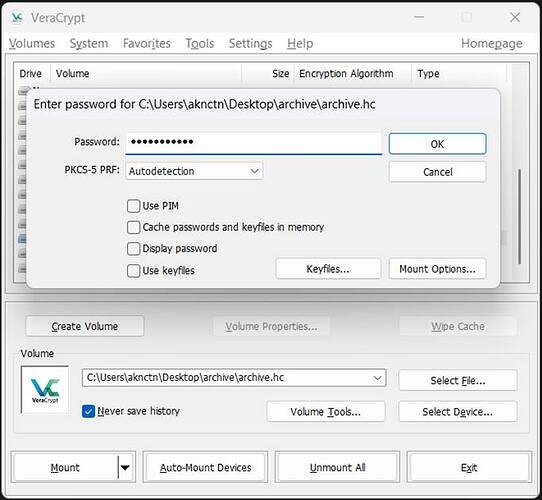This screenshot has width=542, height=500.
Task: Minimize the VeraCrypt window
Action: tap(419, 17)
